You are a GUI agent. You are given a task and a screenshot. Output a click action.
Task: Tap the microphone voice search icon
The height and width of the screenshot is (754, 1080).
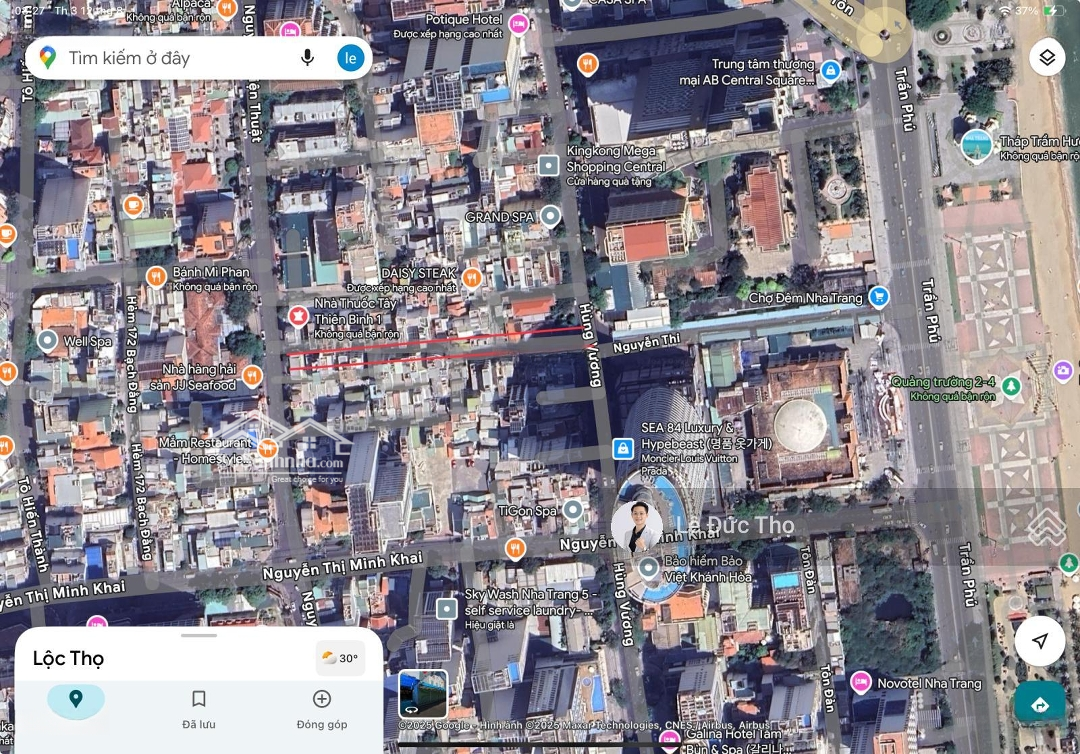pyautogui.click(x=308, y=58)
